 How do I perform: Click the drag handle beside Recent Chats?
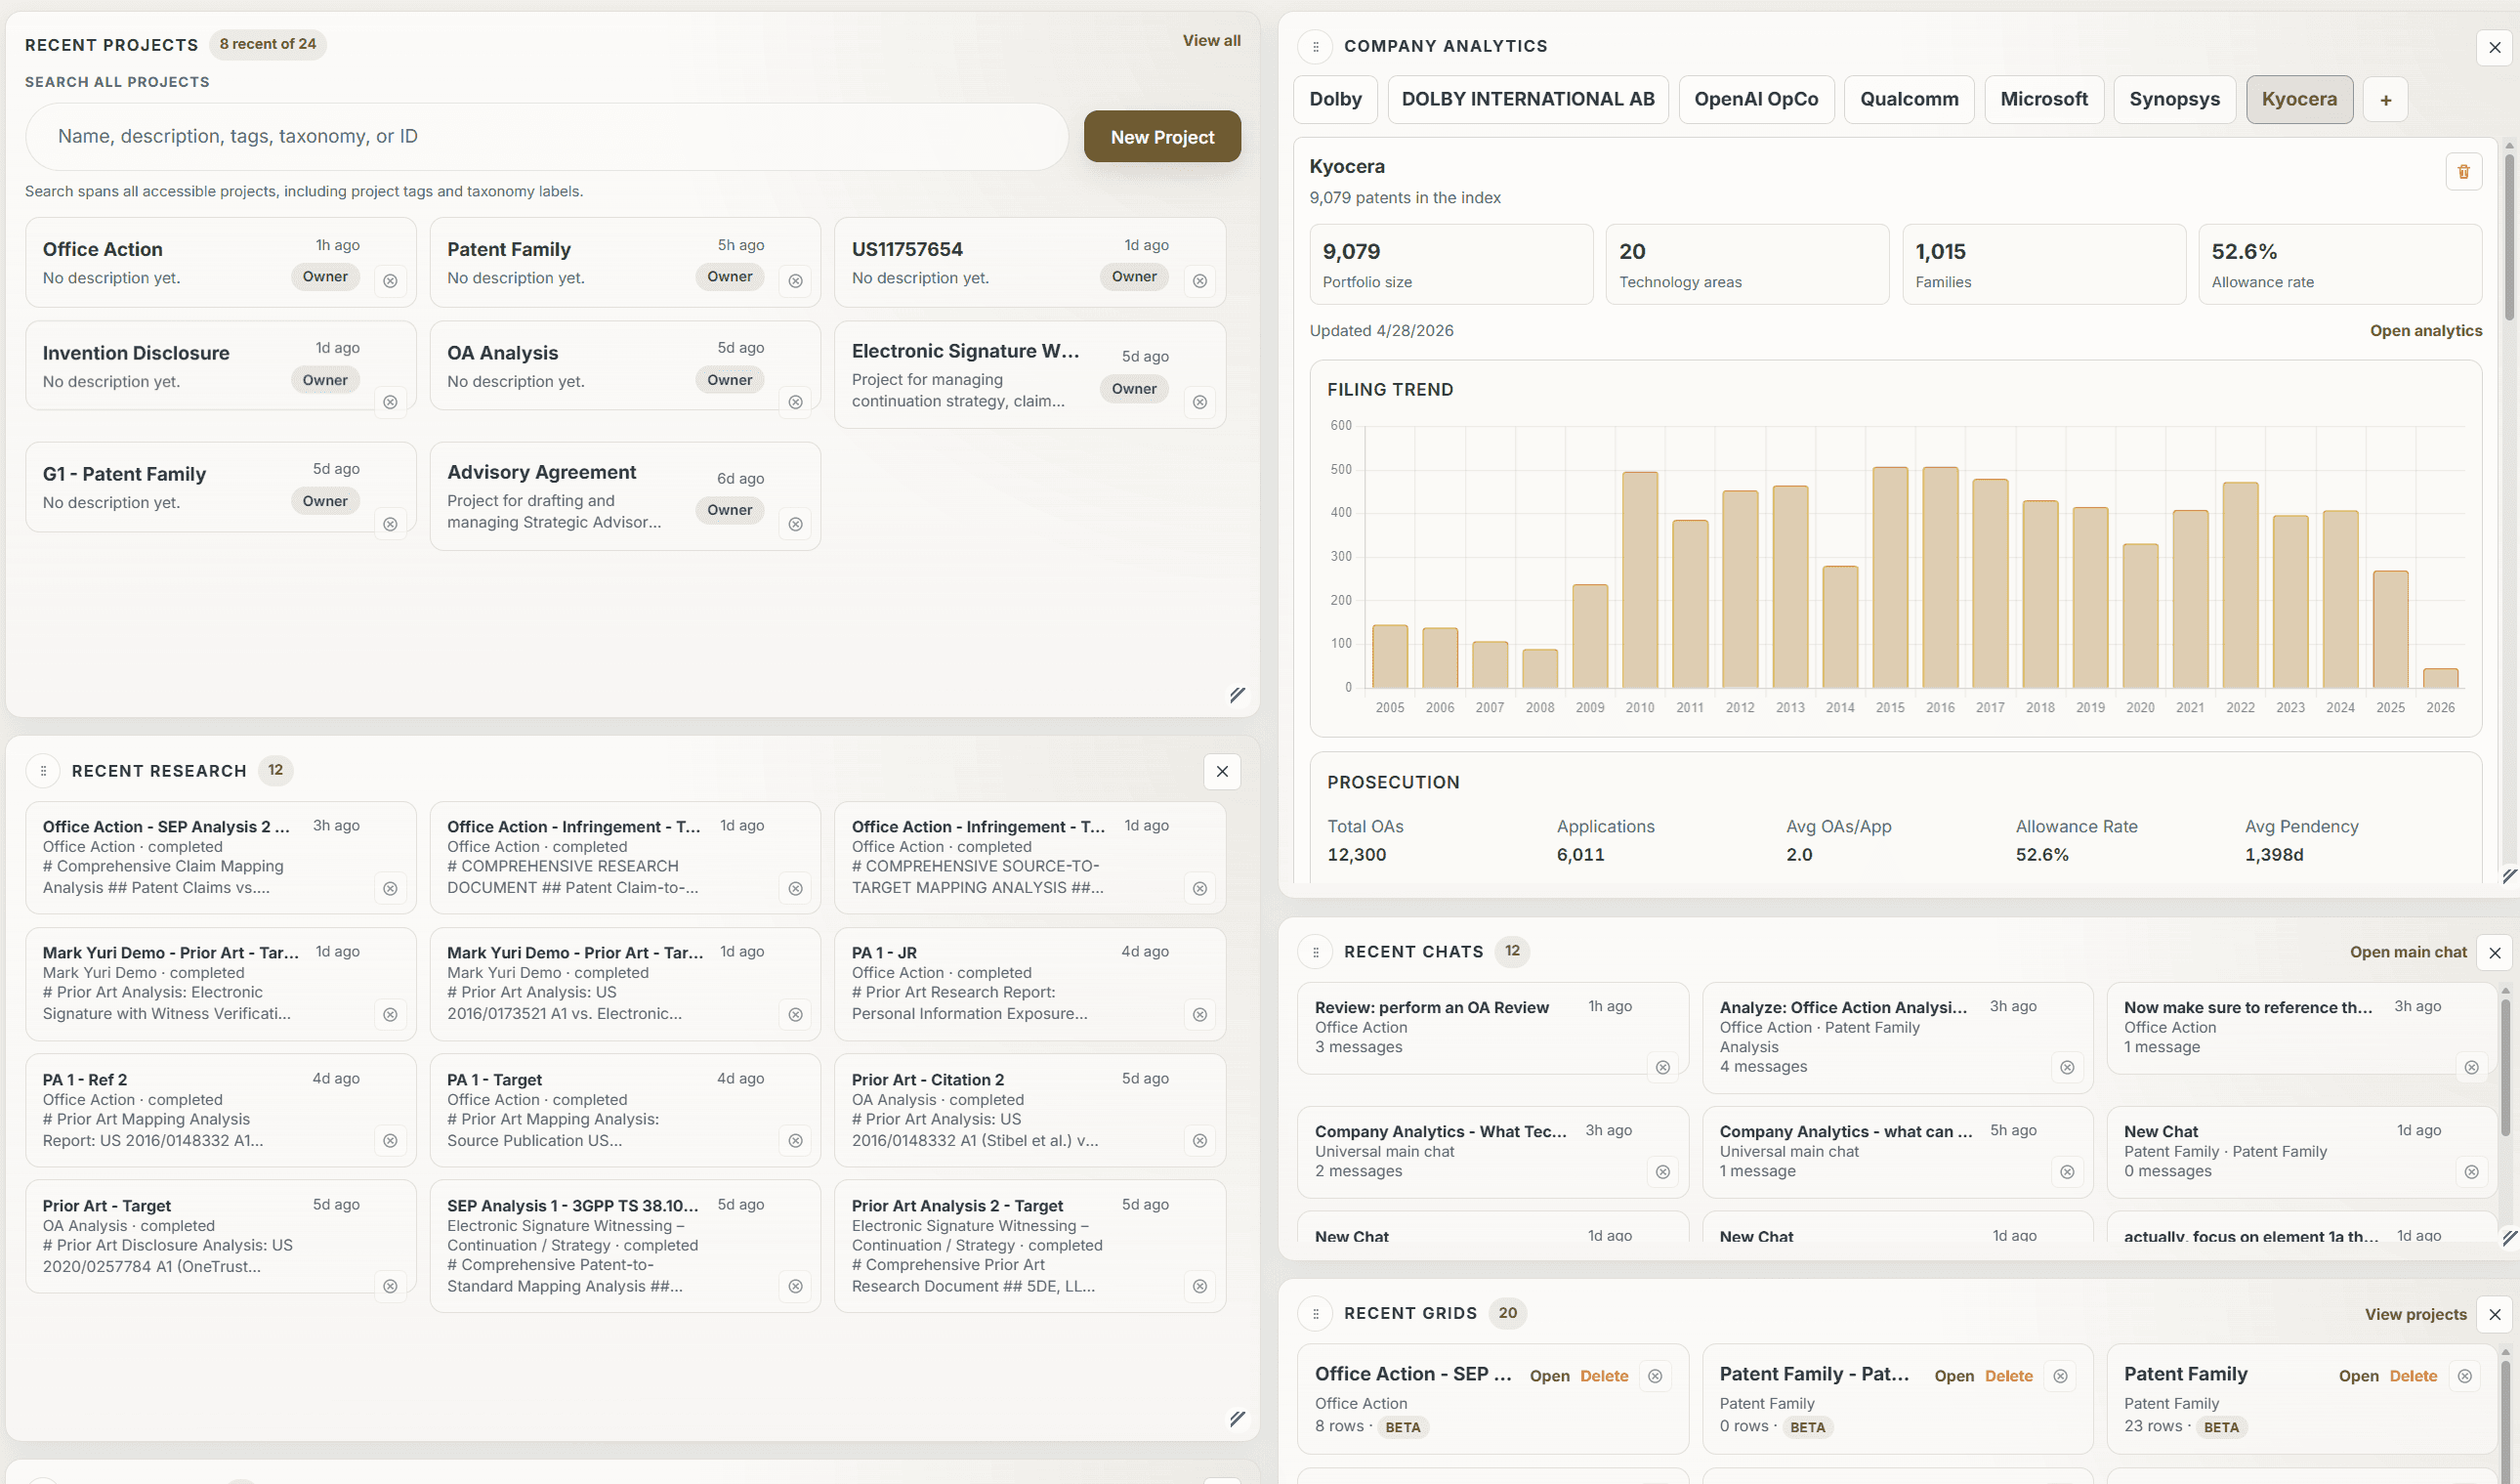tap(1315, 953)
